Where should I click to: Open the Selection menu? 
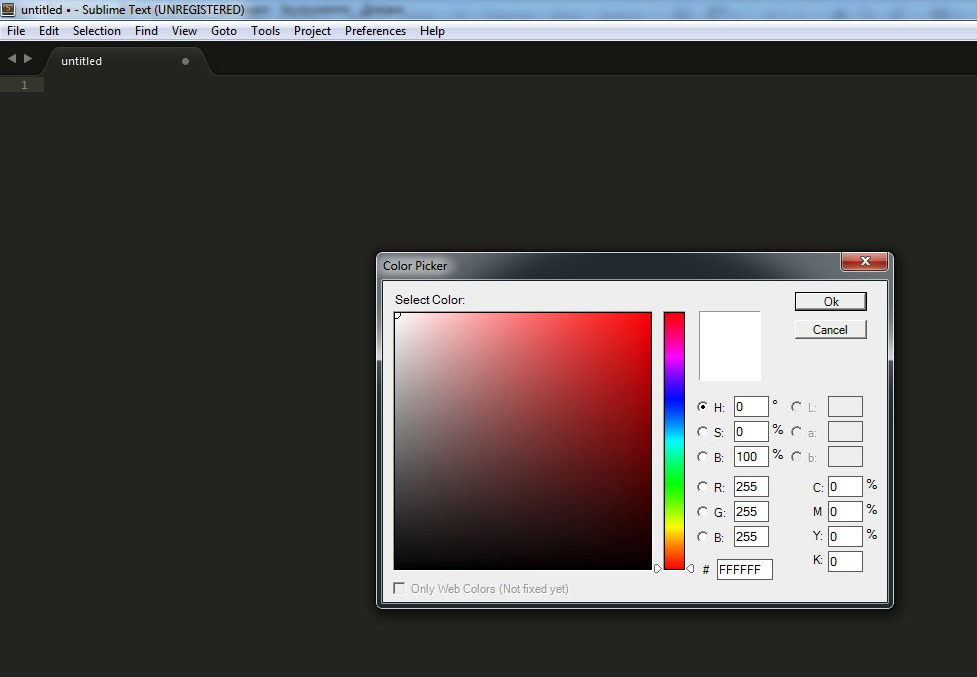click(97, 31)
